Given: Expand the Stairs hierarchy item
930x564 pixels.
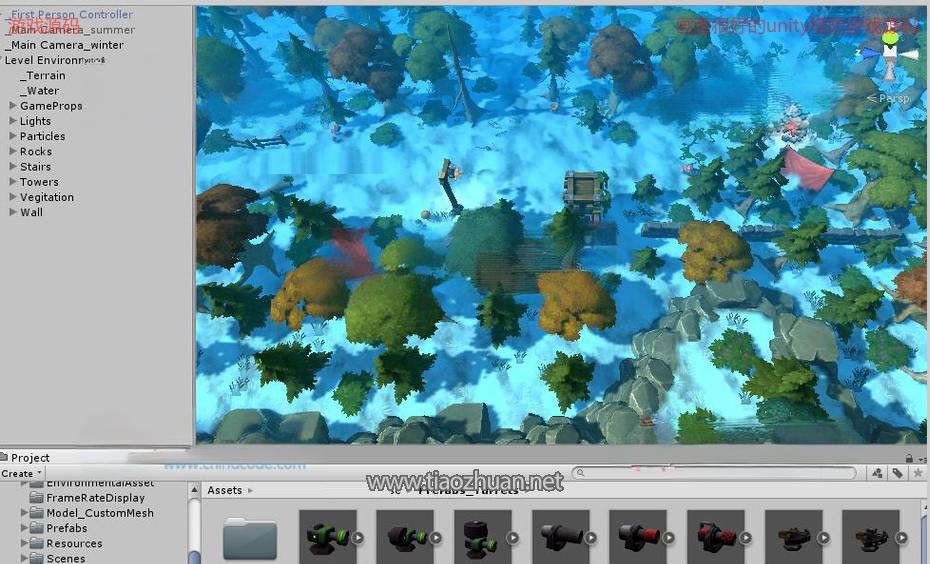Looking at the screenshot, I should click(13, 167).
